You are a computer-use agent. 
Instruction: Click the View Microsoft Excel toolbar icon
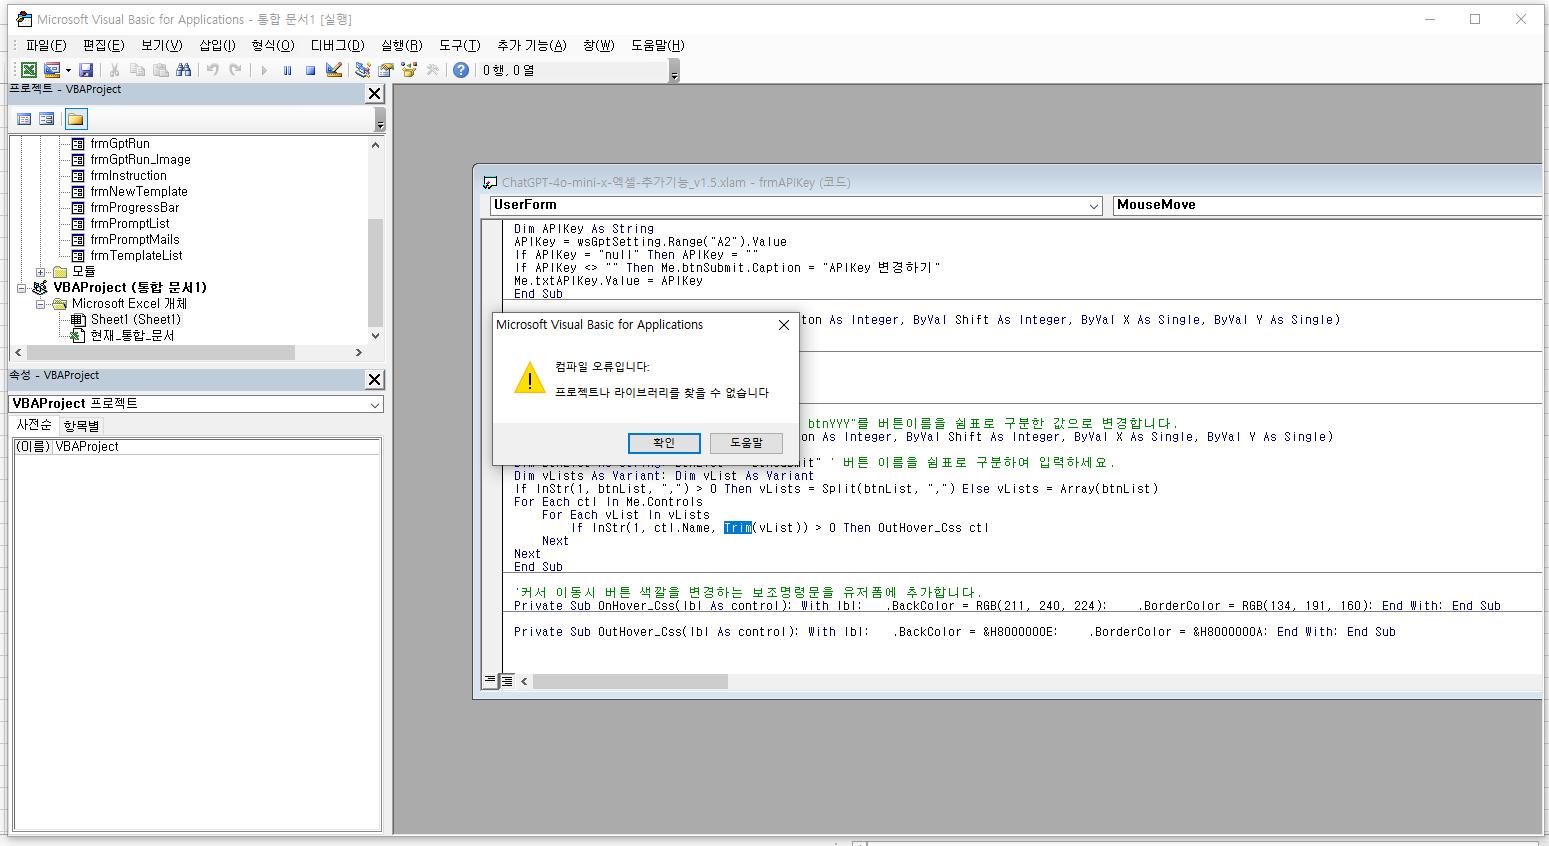click(29, 70)
